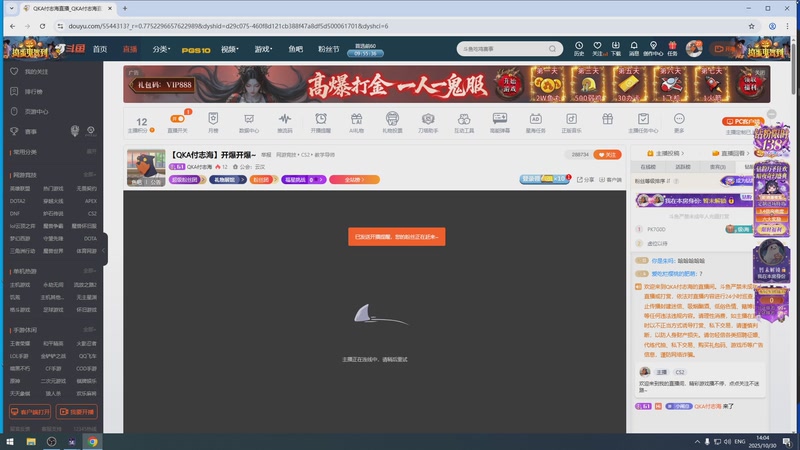
Task: Click the user avatar in header
Action: [694, 48]
